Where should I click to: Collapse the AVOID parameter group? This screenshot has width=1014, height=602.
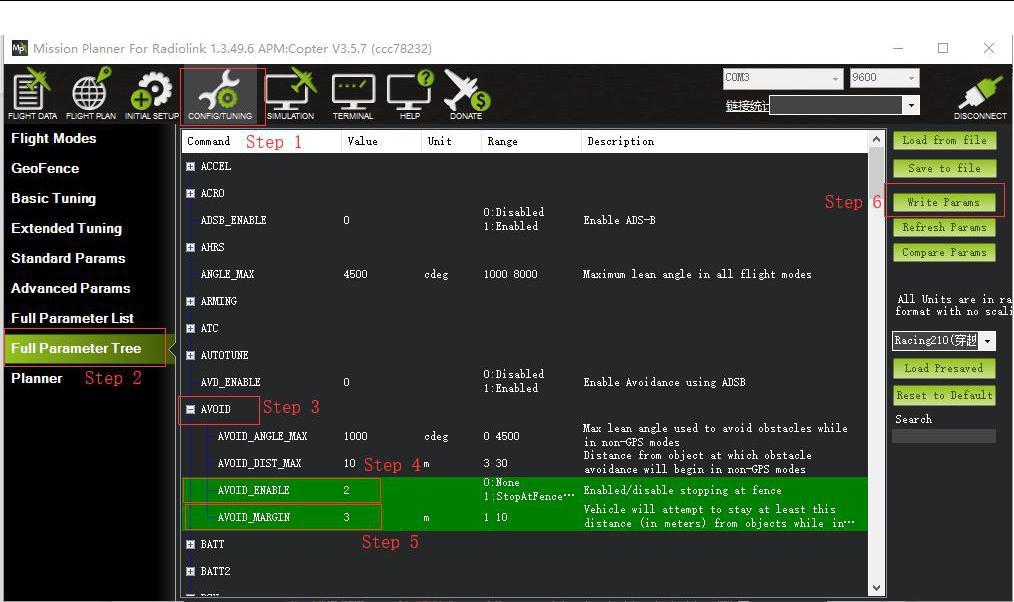[x=190, y=409]
